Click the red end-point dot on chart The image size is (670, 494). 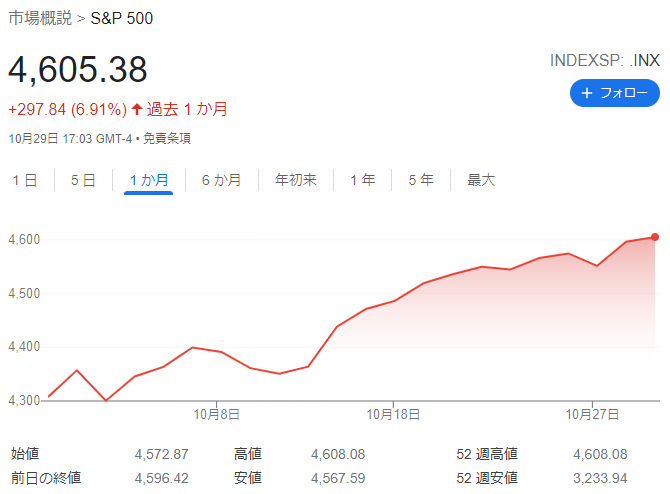pos(655,237)
